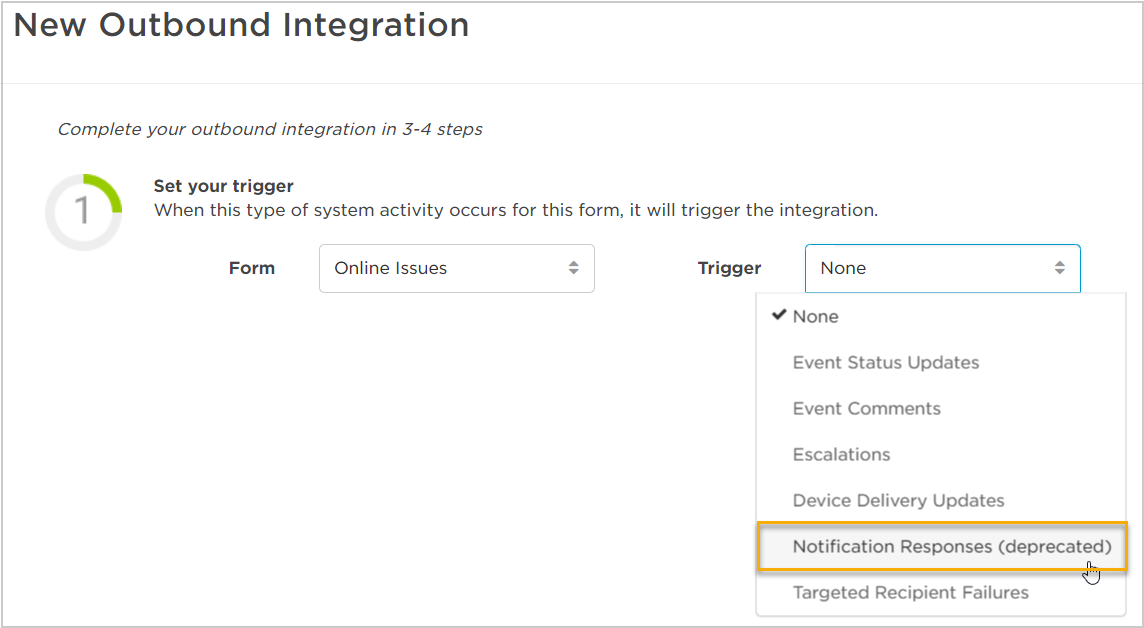Choose Targeted Recipient Failures trigger
This screenshot has height=628, width=1144.
tap(941, 592)
